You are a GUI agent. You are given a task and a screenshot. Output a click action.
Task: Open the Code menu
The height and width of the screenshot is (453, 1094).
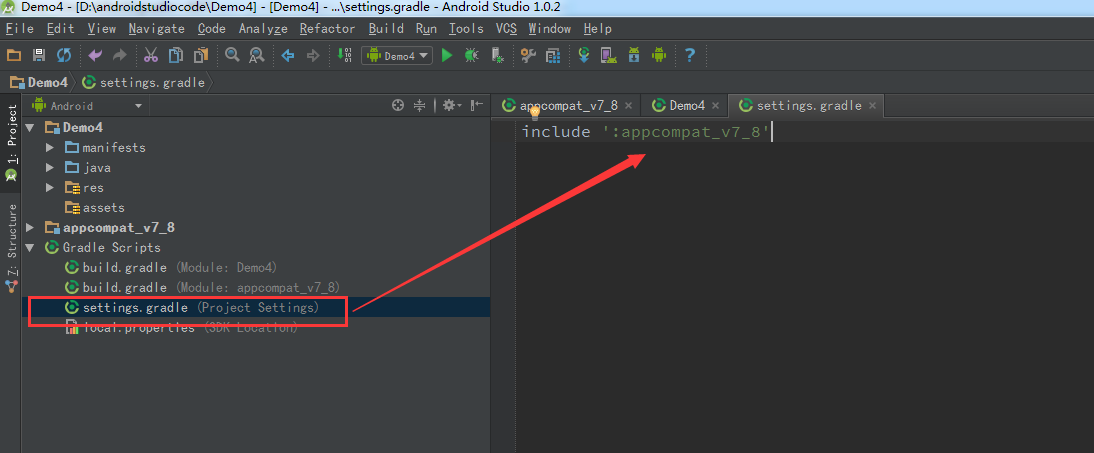click(x=211, y=29)
